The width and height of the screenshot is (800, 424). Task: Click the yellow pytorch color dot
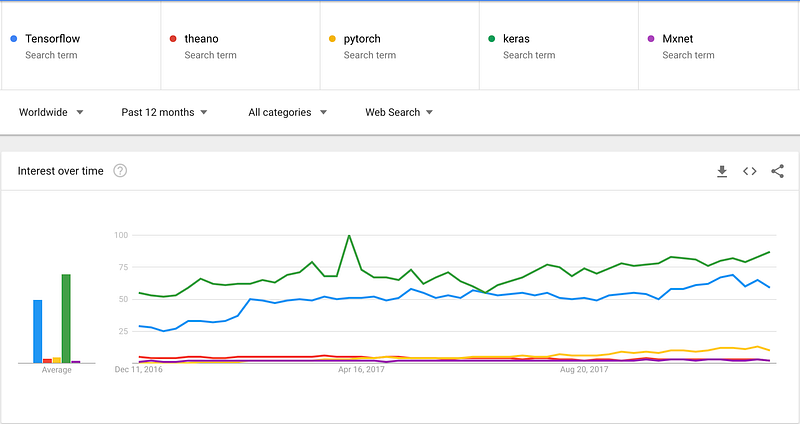coord(333,39)
